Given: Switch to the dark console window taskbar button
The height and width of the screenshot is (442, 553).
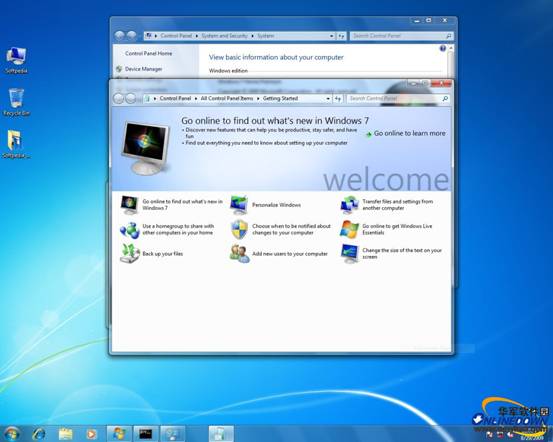Looking at the screenshot, I should [x=146, y=434].
